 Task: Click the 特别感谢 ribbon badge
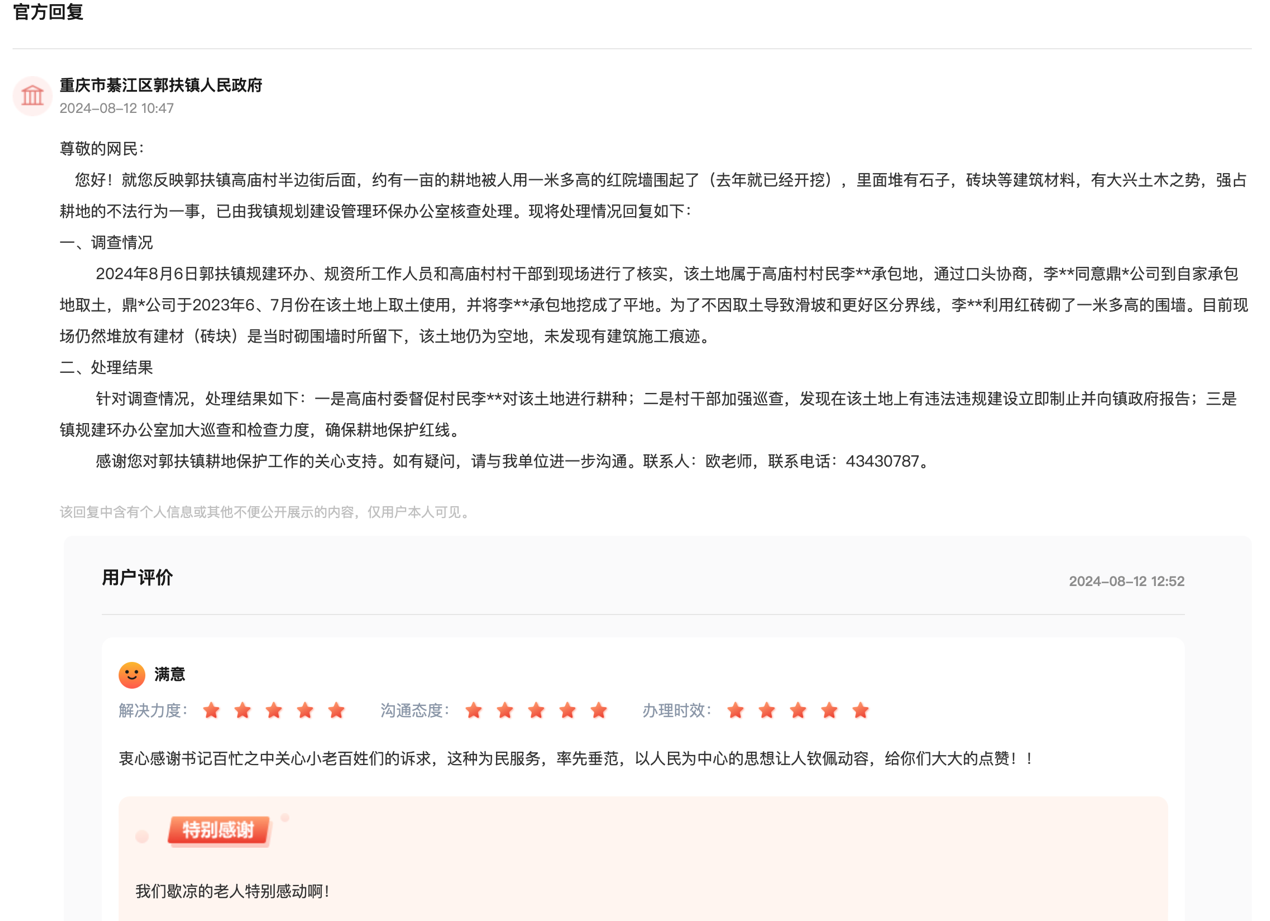[x=219, y=830]
